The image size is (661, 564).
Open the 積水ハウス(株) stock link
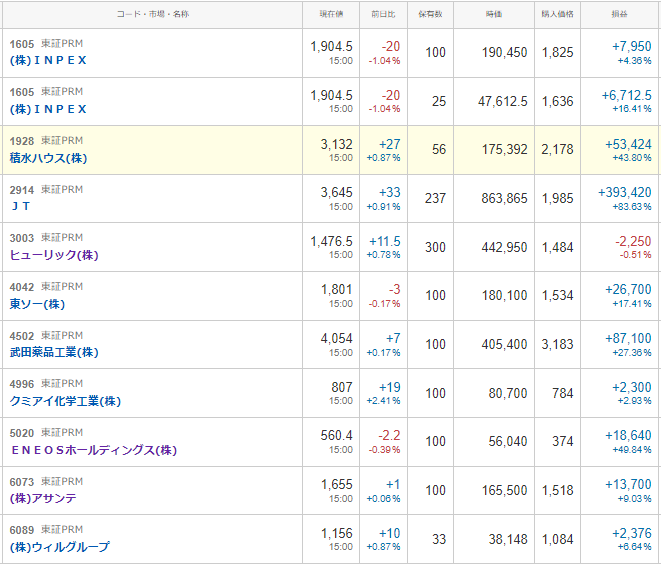point(48,158)
